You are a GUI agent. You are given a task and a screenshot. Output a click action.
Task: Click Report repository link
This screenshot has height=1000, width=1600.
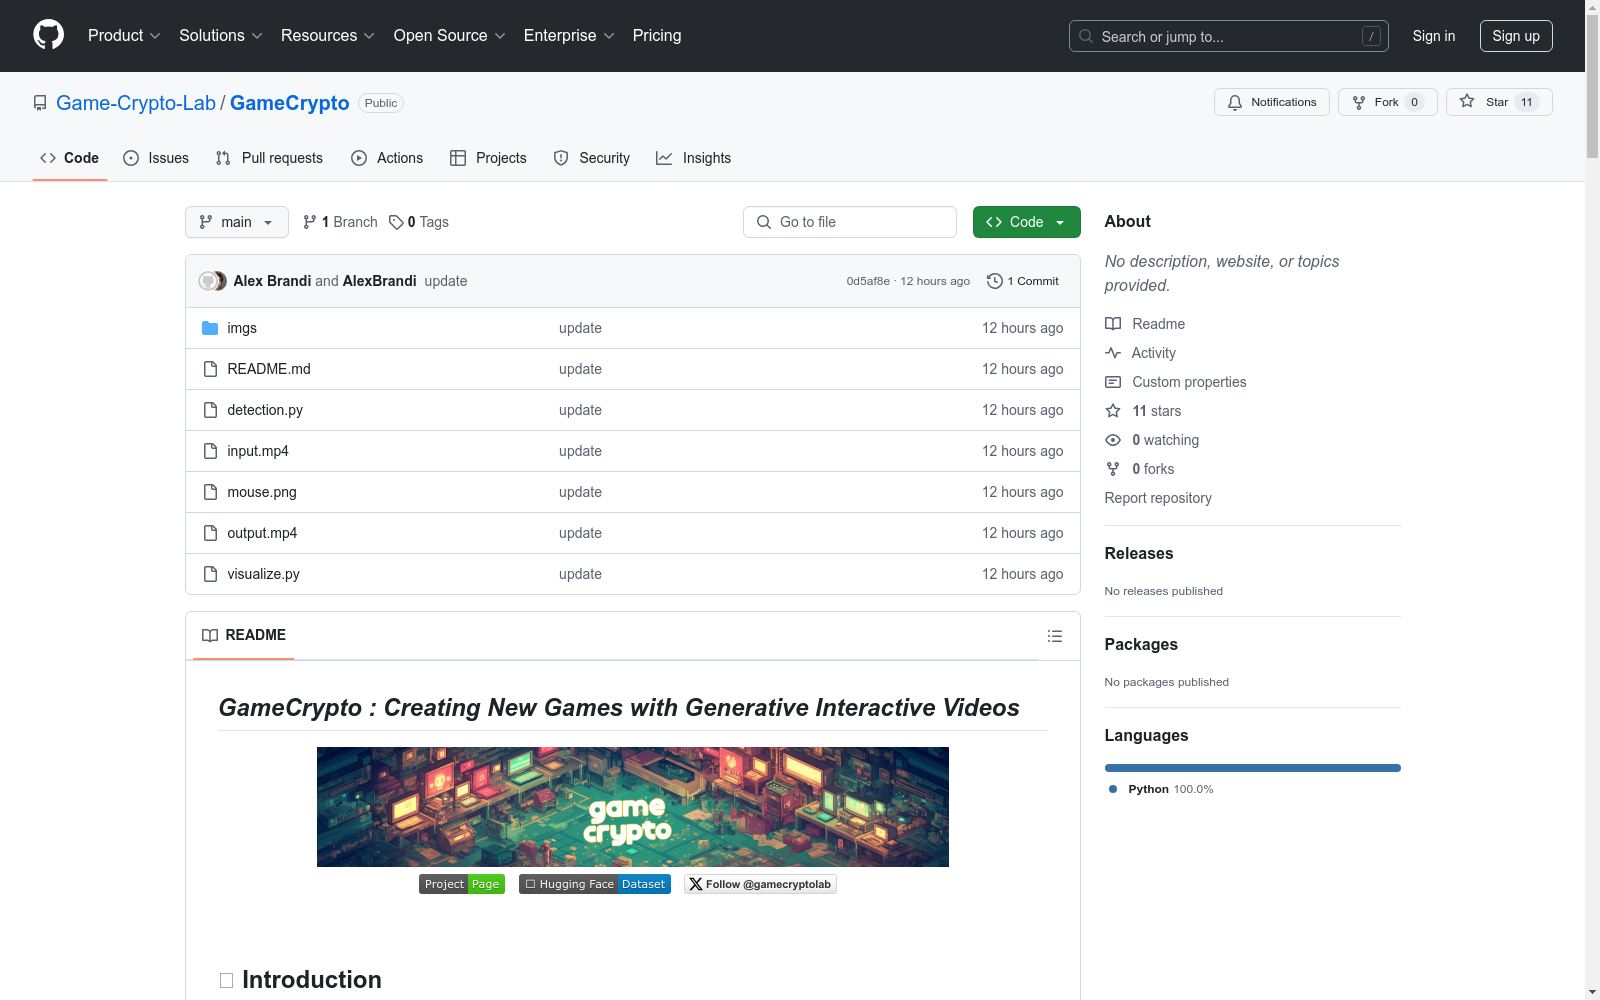point(1158,498)
